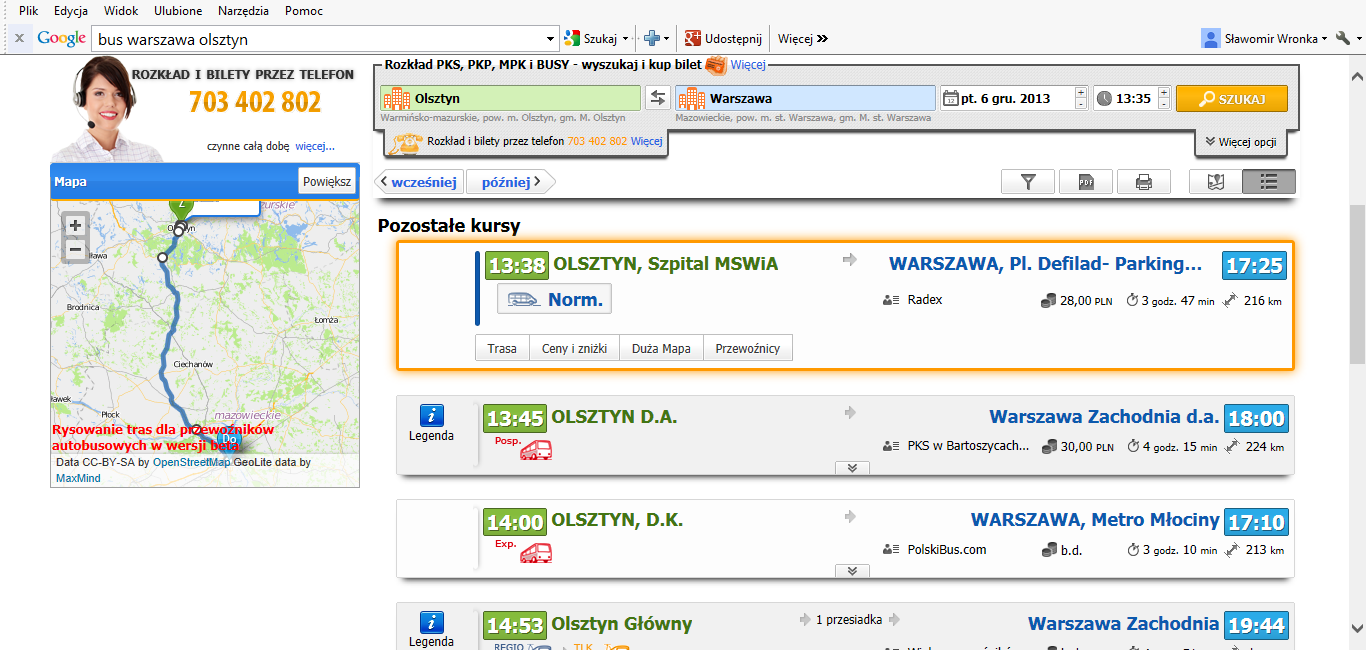Click the date field pt. 6 gru. 2013
The image size is (1366, 650).
(1007, 98)
